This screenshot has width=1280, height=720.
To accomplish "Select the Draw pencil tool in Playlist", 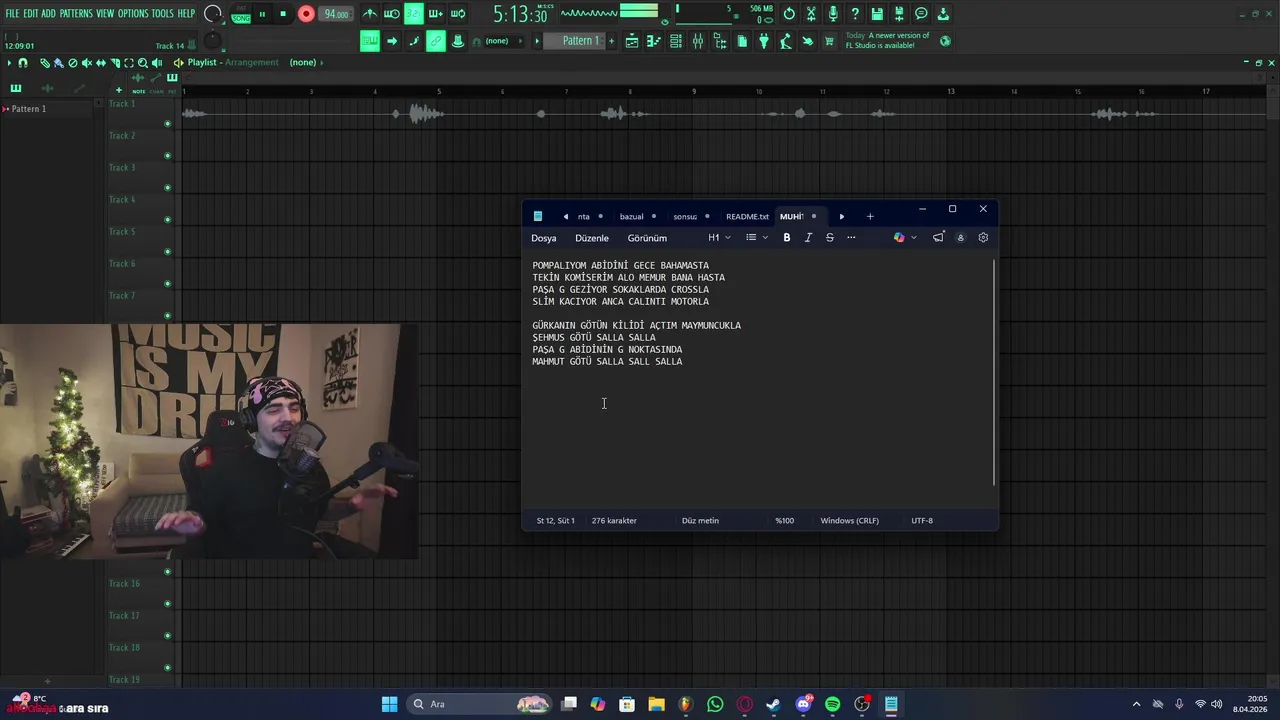I will coord(45,63).
